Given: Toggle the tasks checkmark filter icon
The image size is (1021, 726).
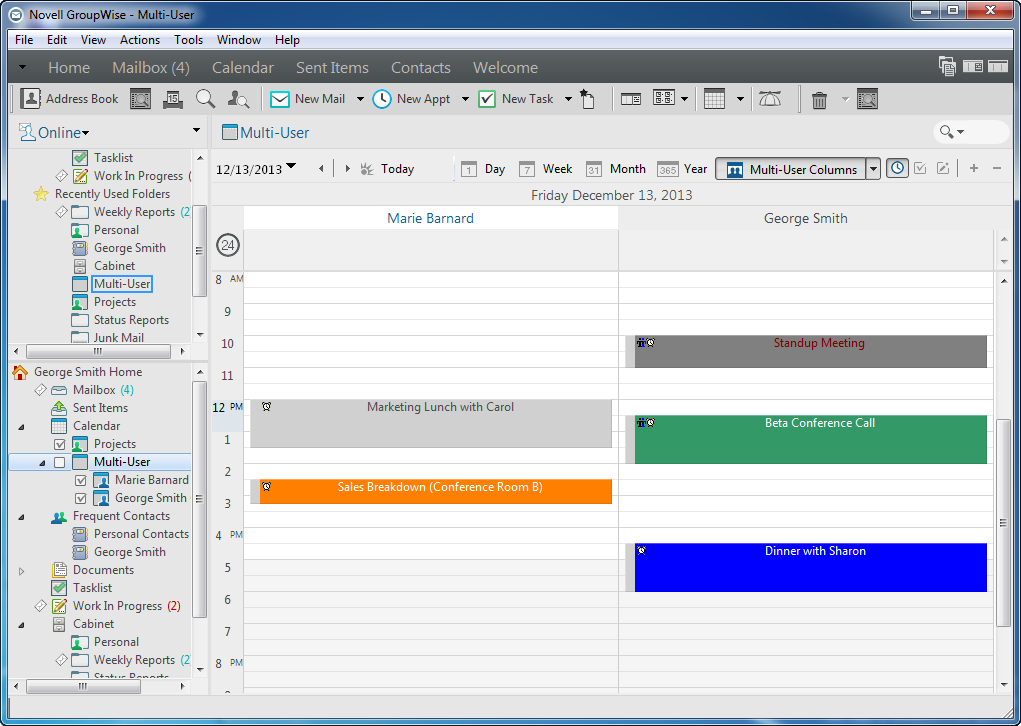Looking at the screenshot, I should pos(920,168).
